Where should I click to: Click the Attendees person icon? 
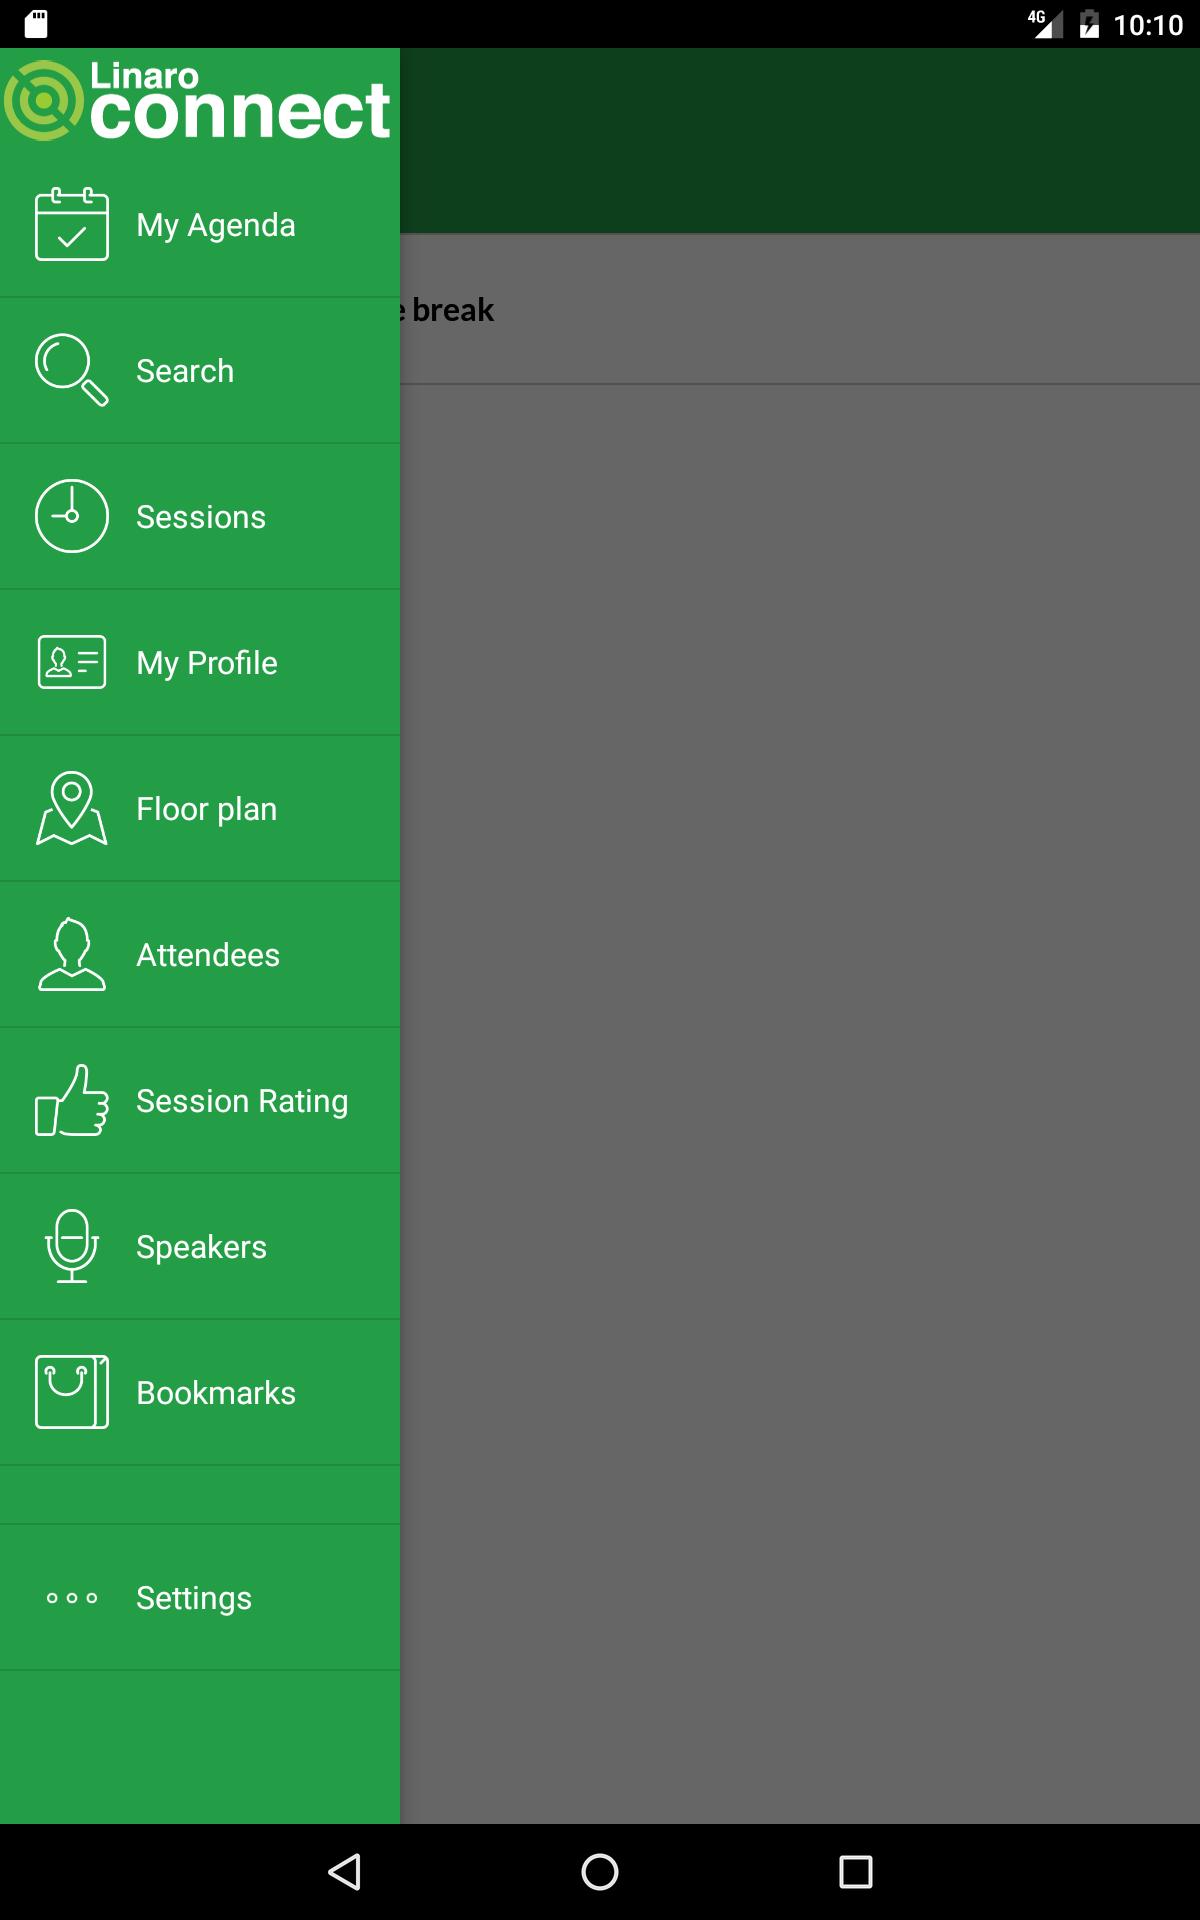tap(72, 954)
